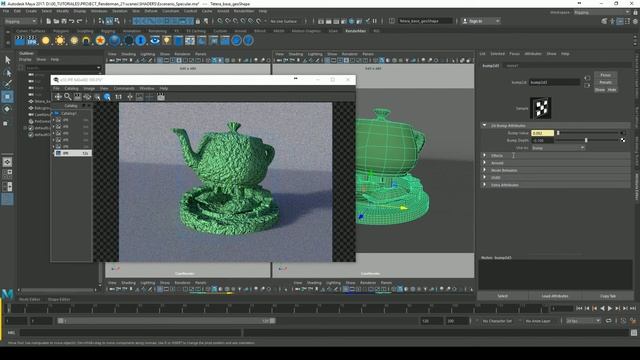This screenshot has height=360, width=640.
Task: Select the Paint Selection brush tool
Action: click(7, 84)
